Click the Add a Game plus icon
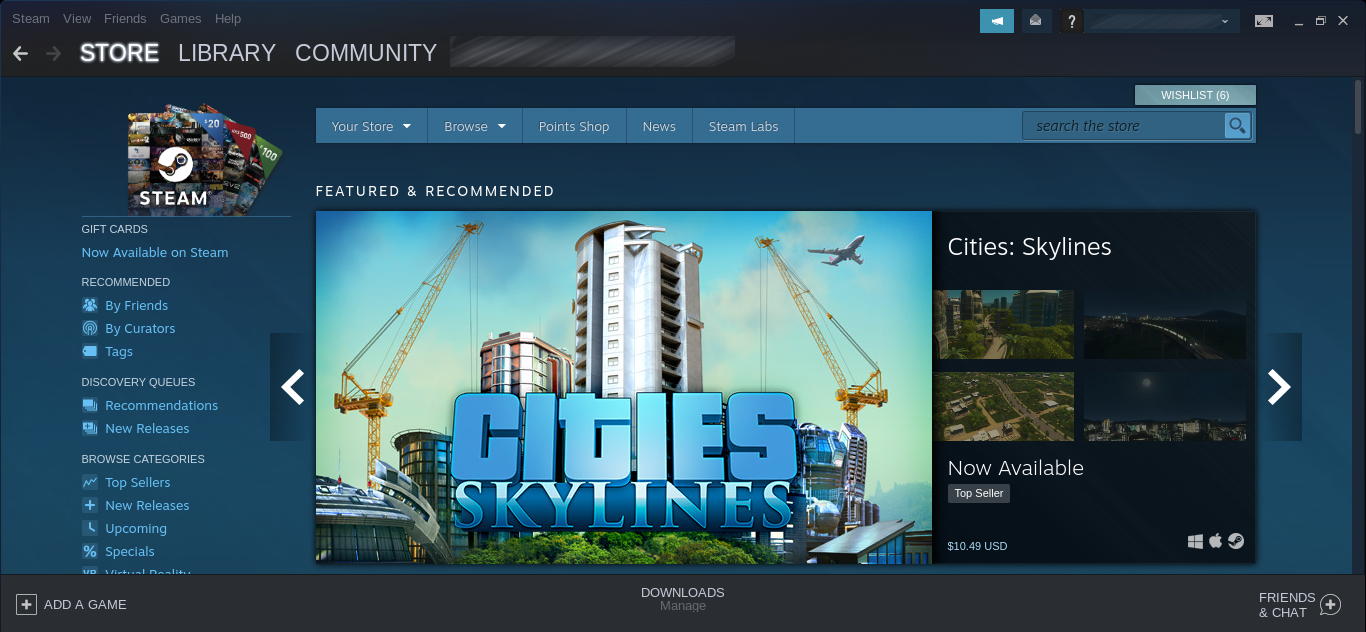The height and width of the screenshot is (632, 1366). (x=26, y=604)
